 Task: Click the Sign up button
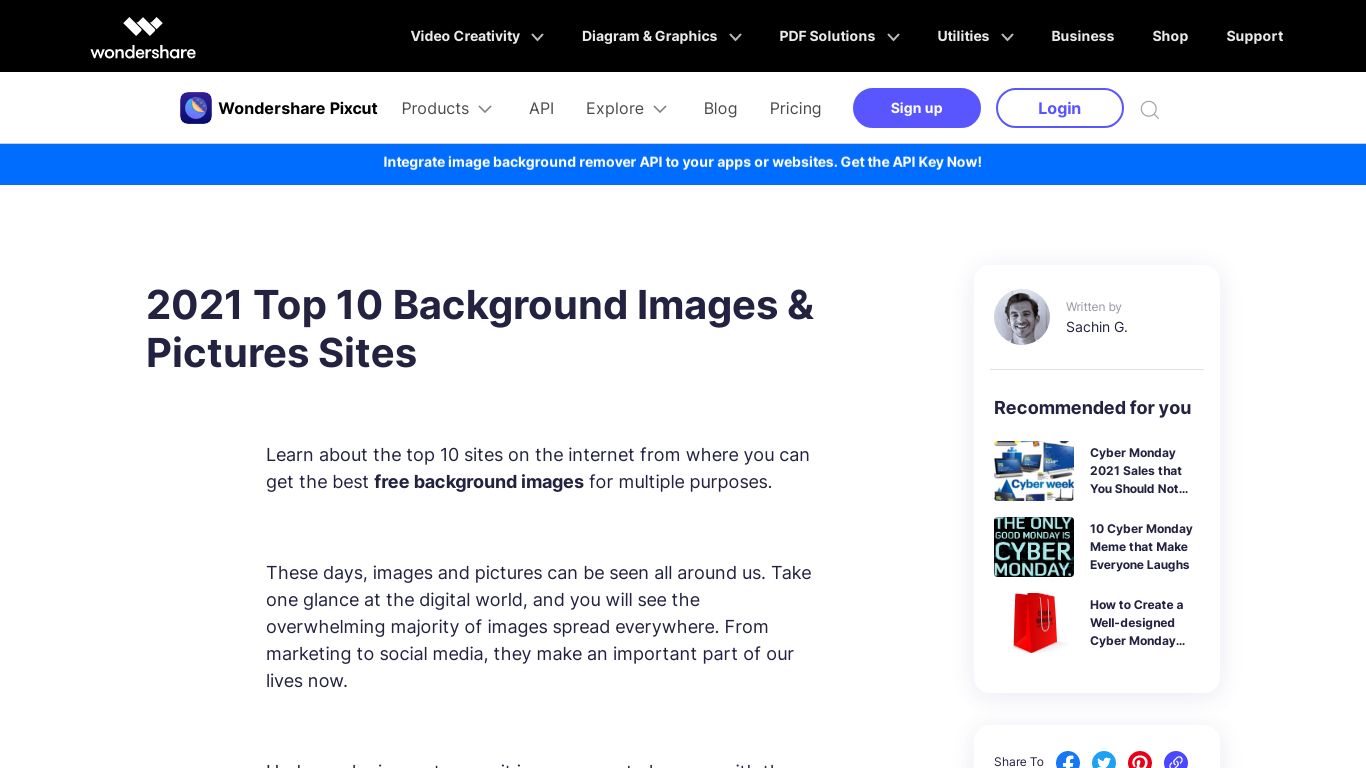pos(917,108)
